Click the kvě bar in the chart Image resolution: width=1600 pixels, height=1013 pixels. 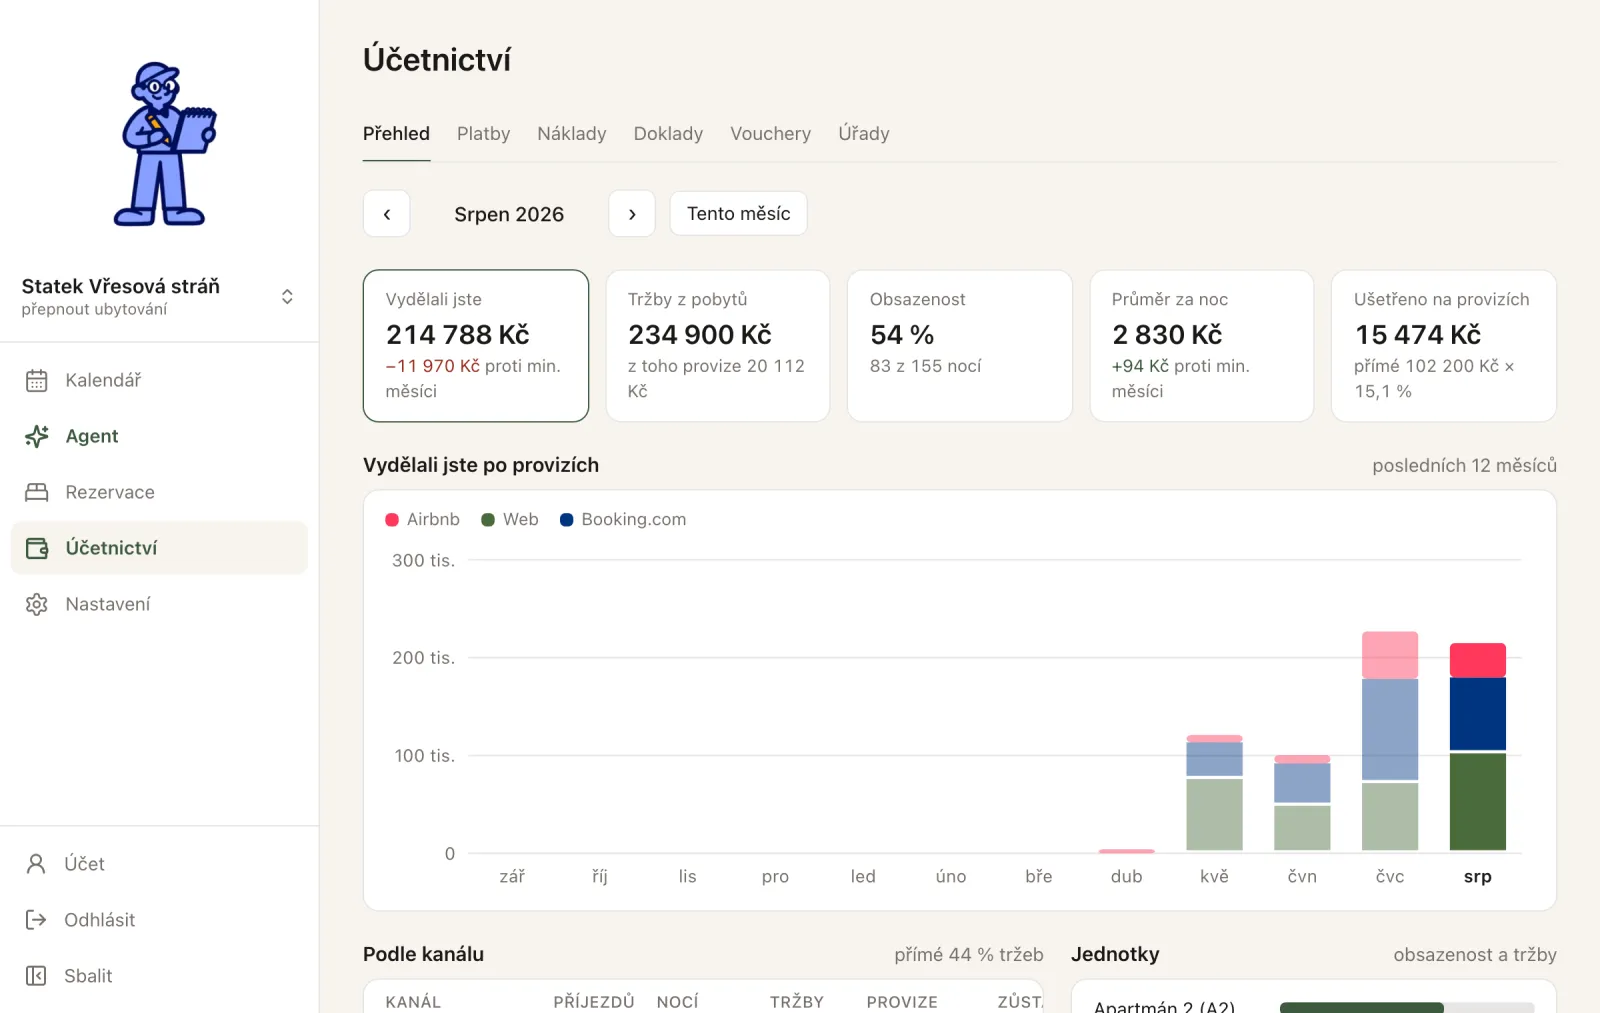[1214, 793]
